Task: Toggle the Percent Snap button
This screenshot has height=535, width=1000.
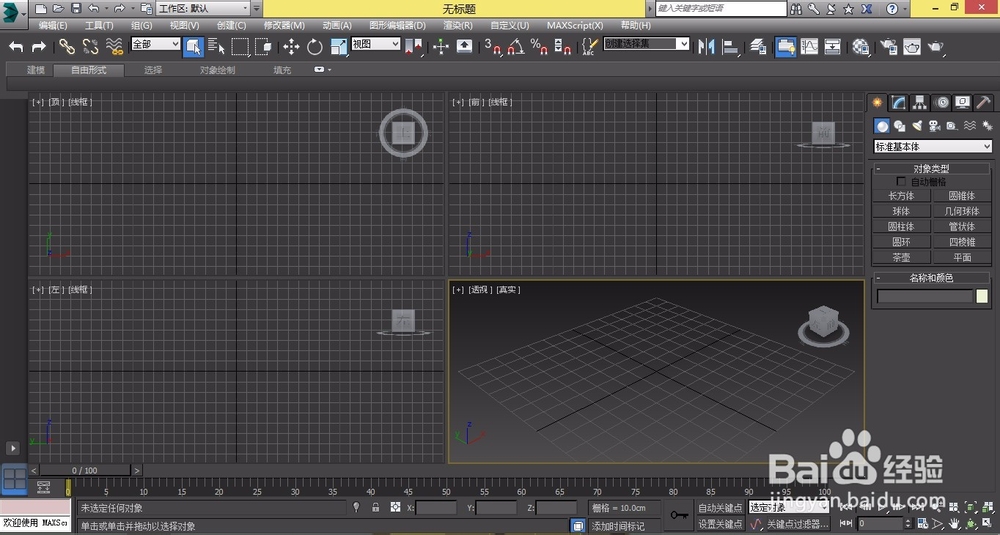Action: (x=539, y=46)
